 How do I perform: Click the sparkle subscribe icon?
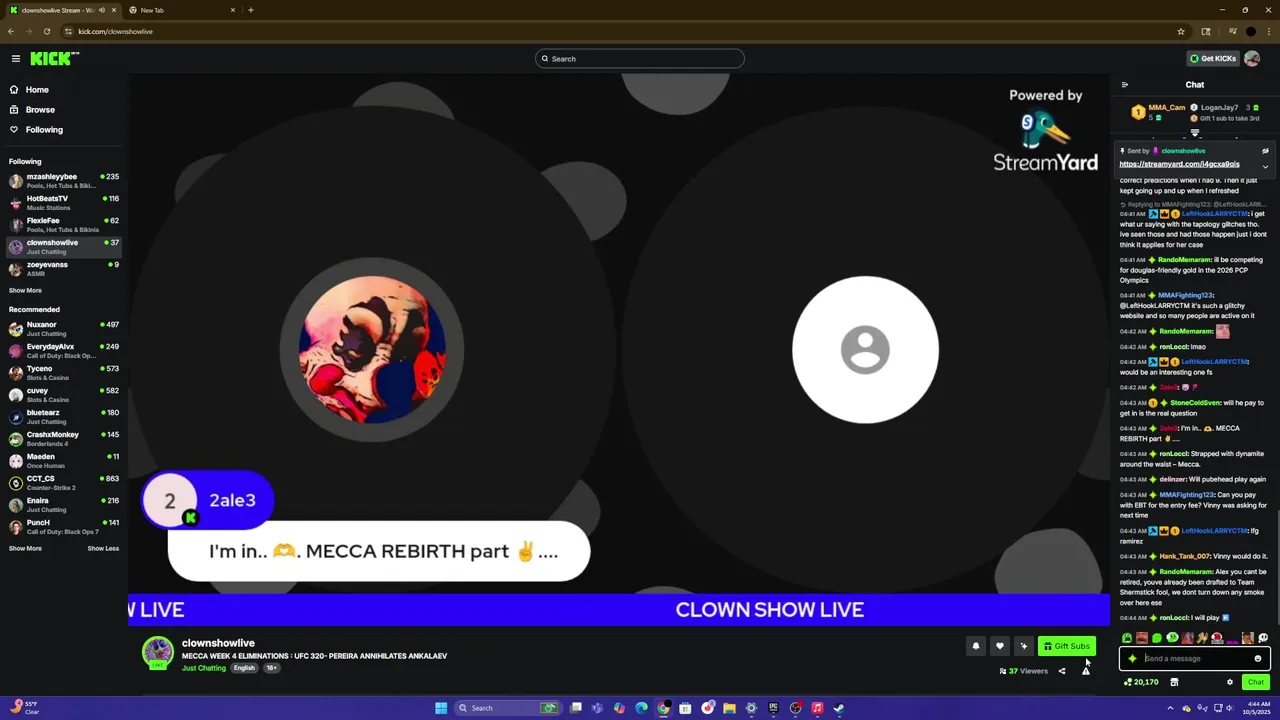(1023, 646)
